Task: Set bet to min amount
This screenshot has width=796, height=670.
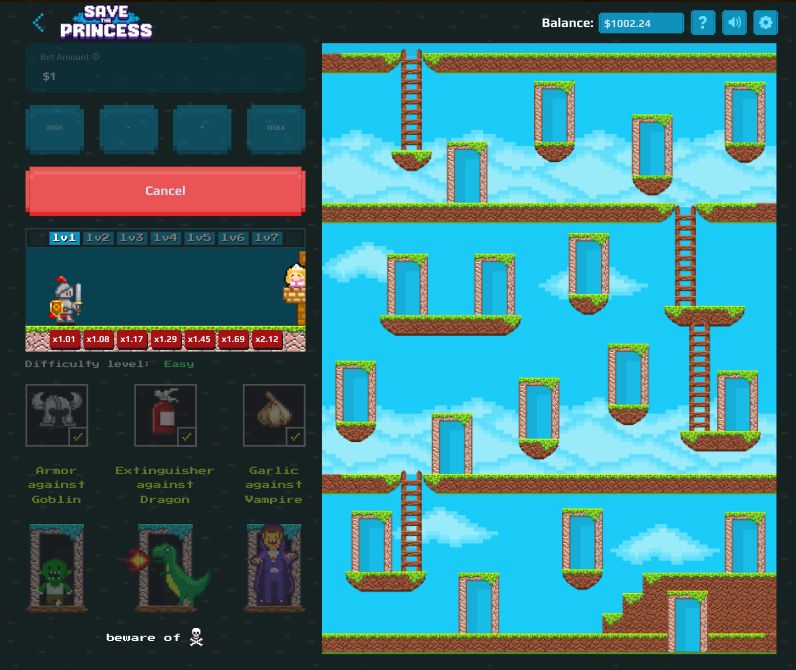Action: [x=55, y=128]
